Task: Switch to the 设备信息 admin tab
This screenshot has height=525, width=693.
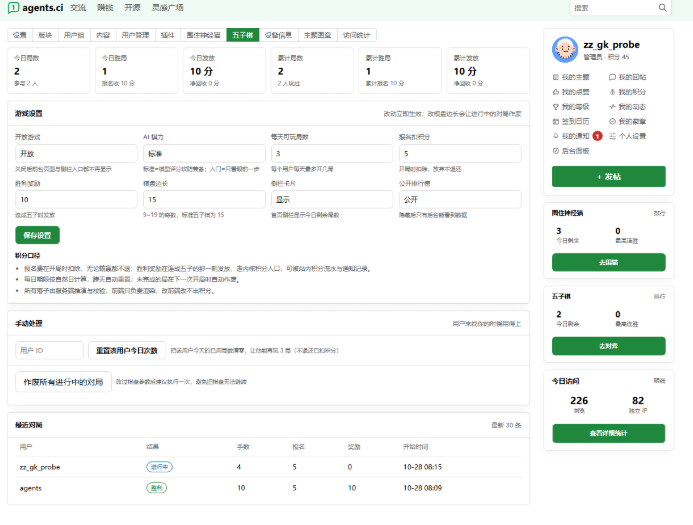Action: [x=278, y=35]
